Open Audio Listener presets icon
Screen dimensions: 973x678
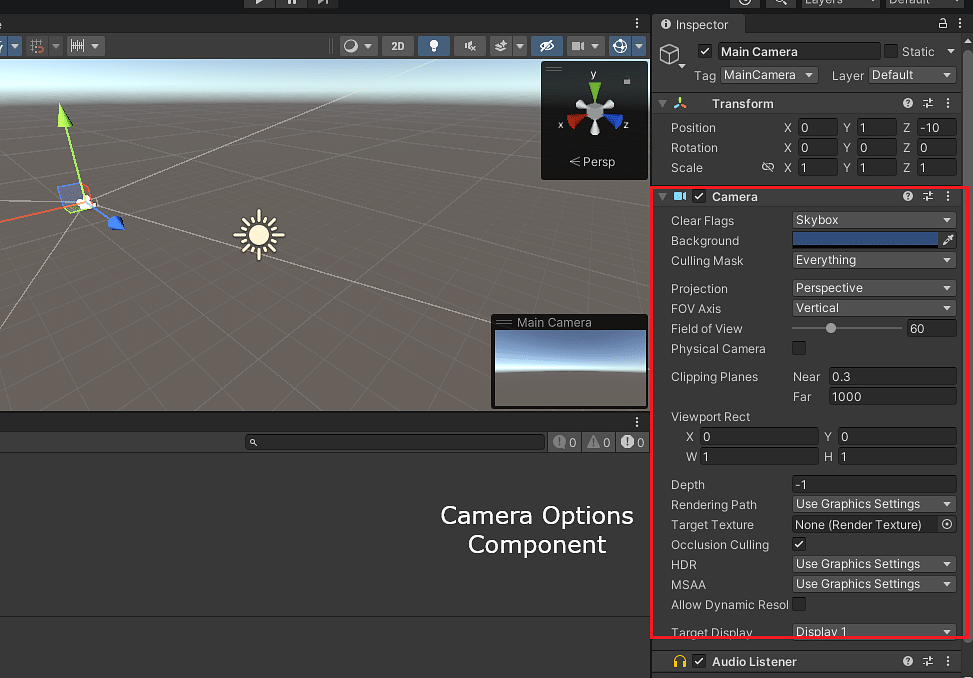point(928,661)
